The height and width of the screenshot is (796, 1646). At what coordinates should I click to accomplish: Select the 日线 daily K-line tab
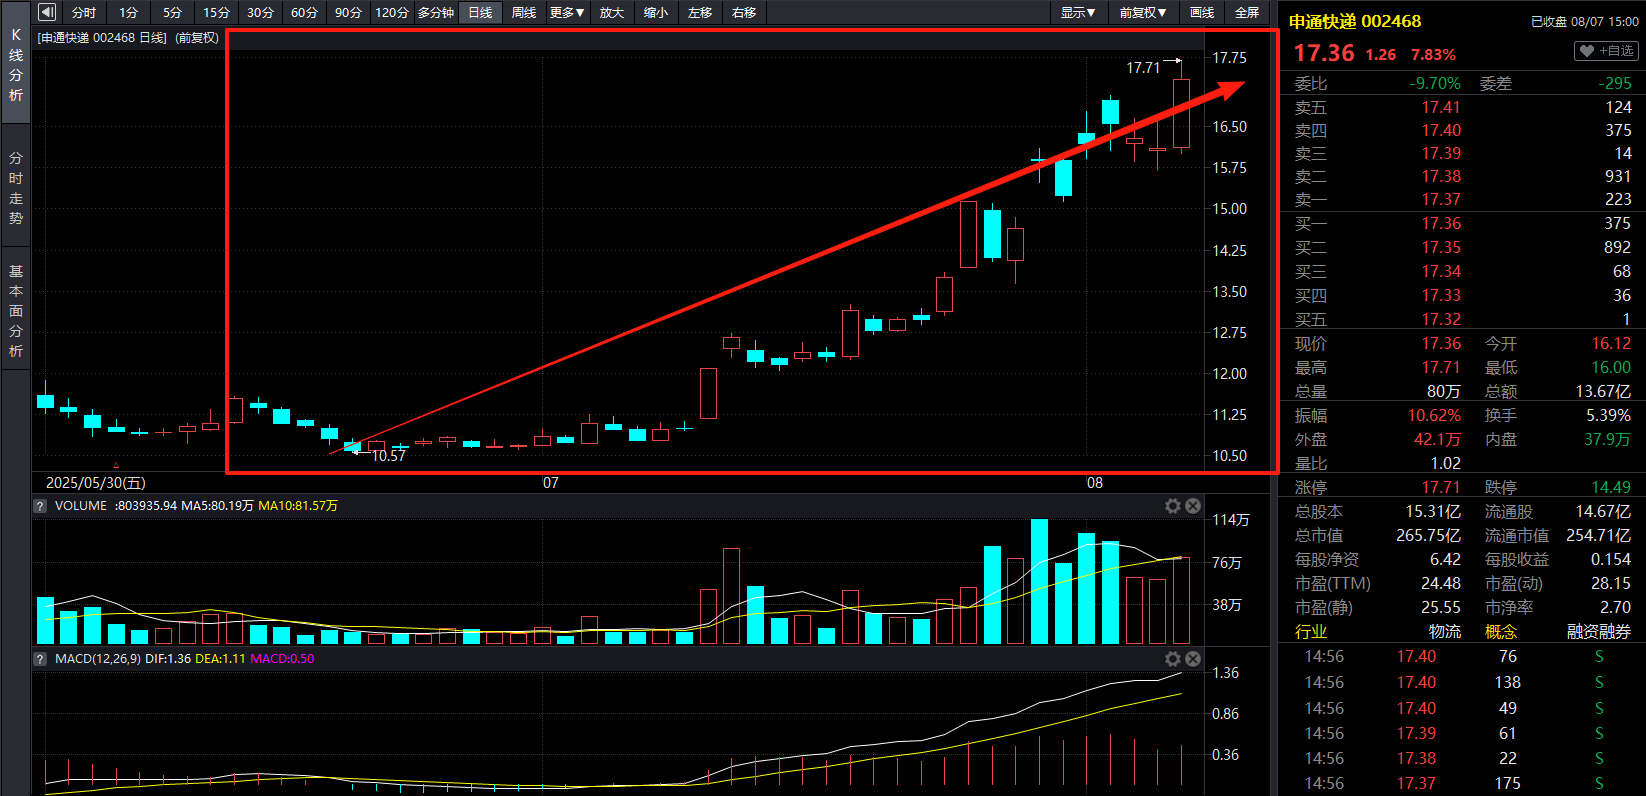pyautogui.click(x=480, y=12)
